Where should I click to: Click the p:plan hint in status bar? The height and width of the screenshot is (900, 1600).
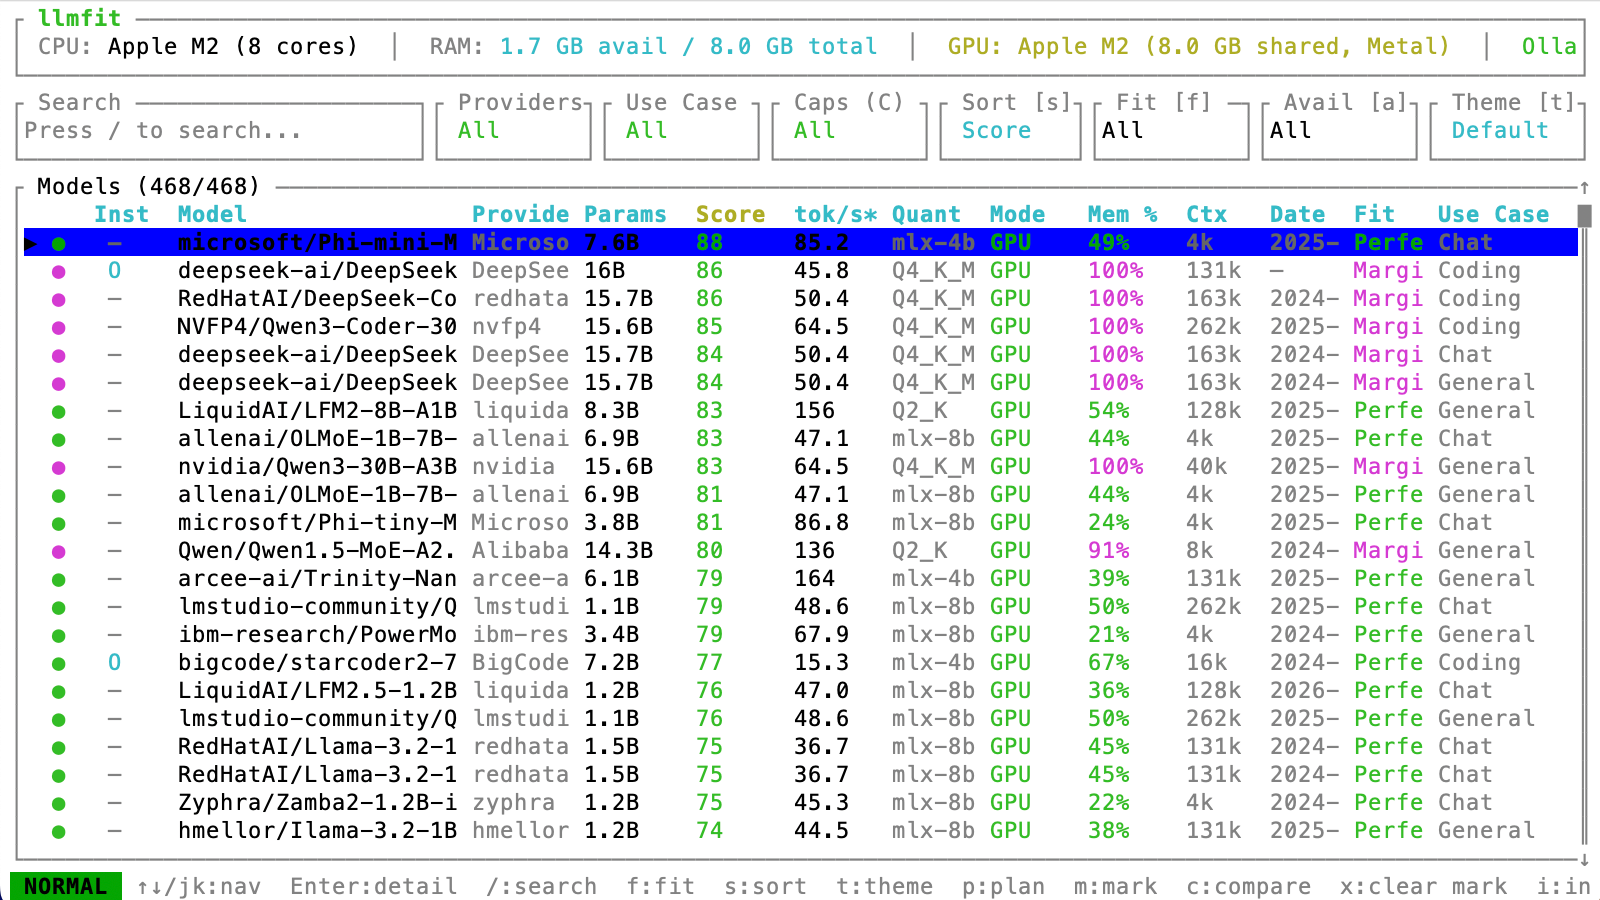tap(1003, 886)
